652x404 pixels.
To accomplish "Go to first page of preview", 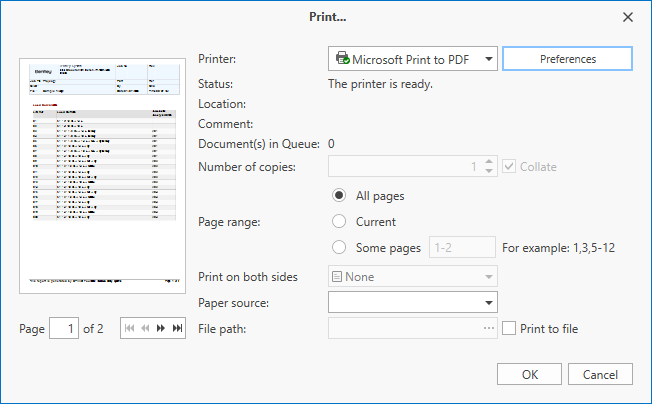I will tap(129, 328).
